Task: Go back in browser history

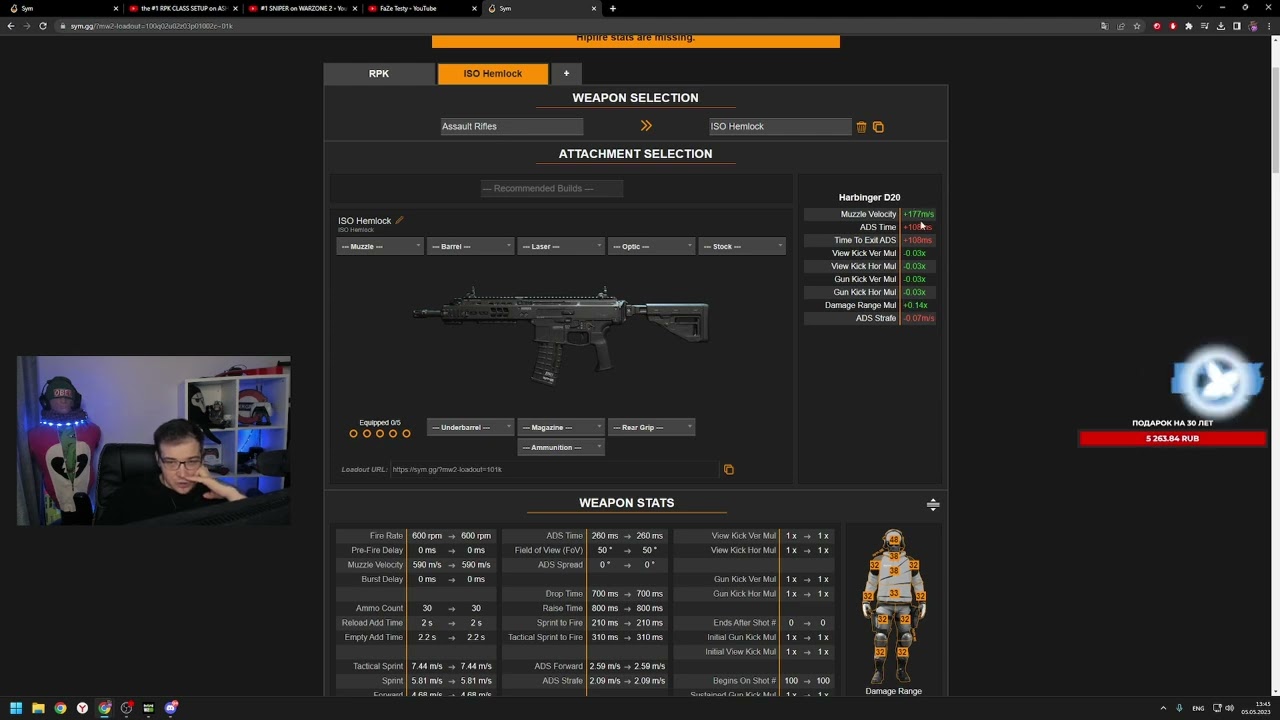Action: click(x=11, y=26)
